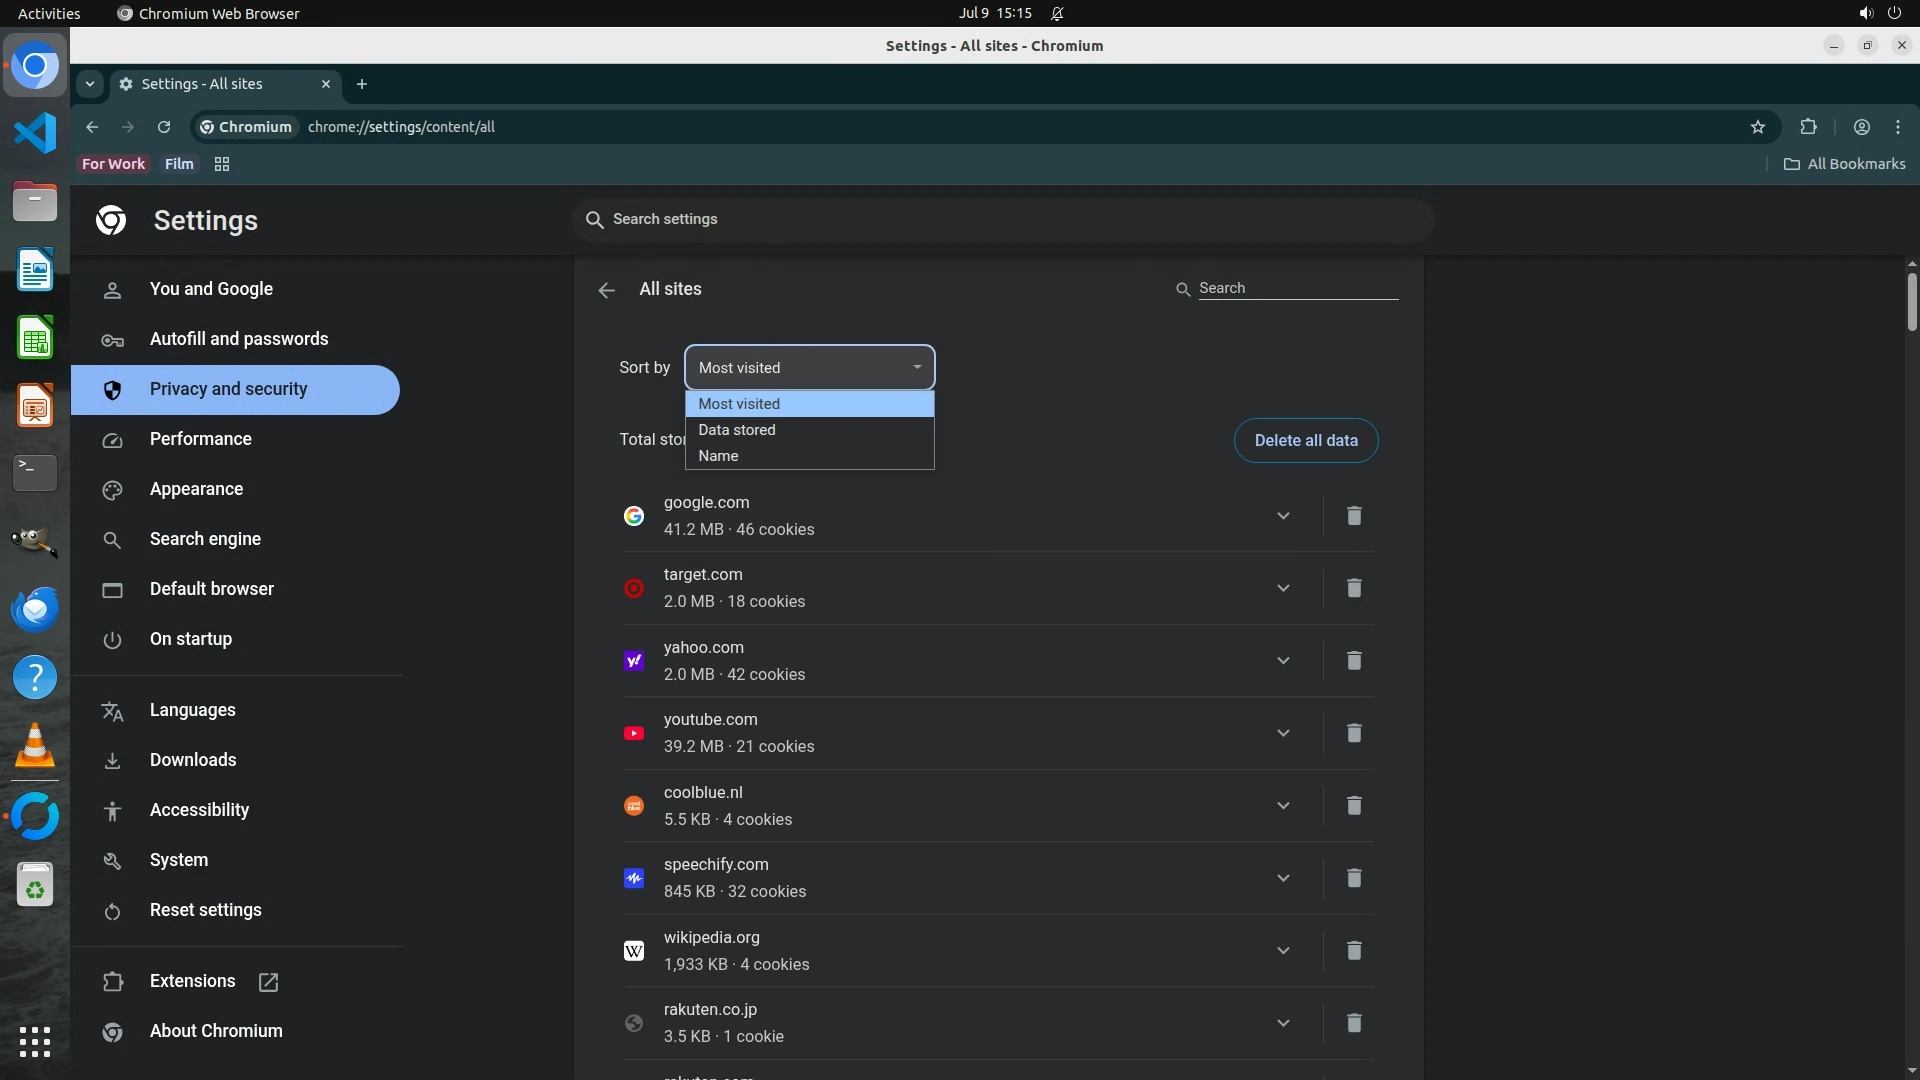Remove wikipedia.org data via trash icon
This screenshot has width=1920, height=1080.
click(1353, 950)
